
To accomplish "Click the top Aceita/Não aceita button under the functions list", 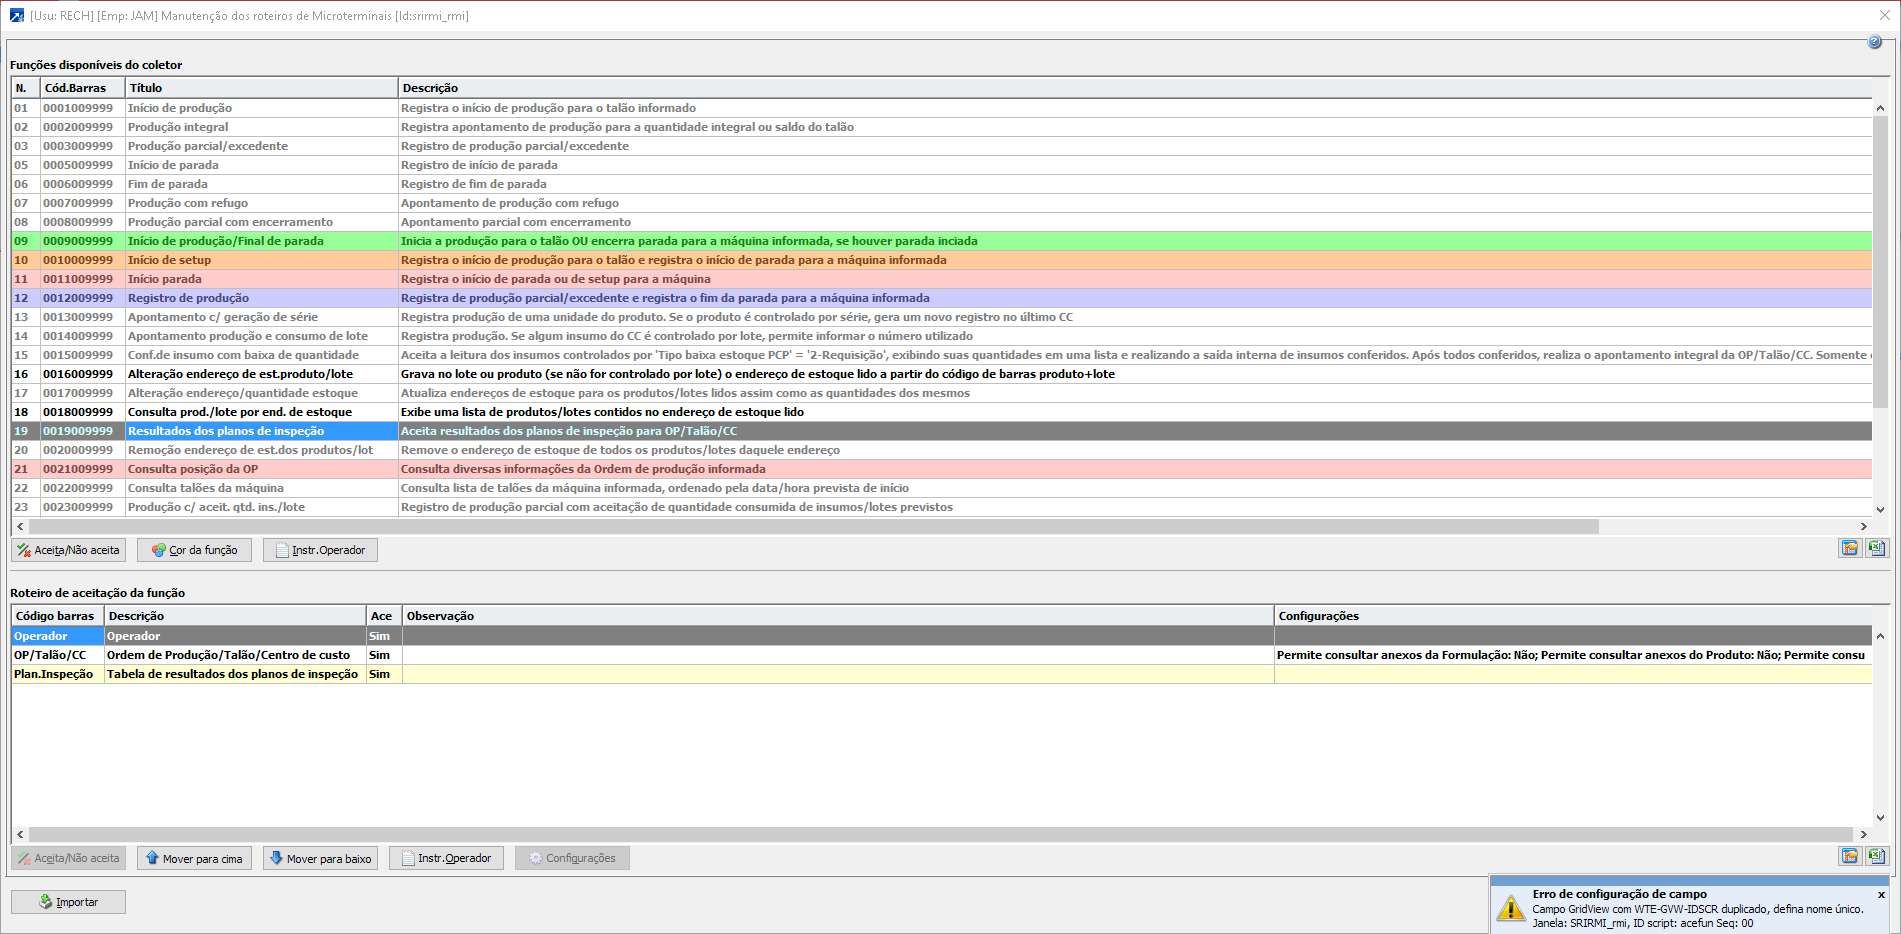I will coord(68,550).
